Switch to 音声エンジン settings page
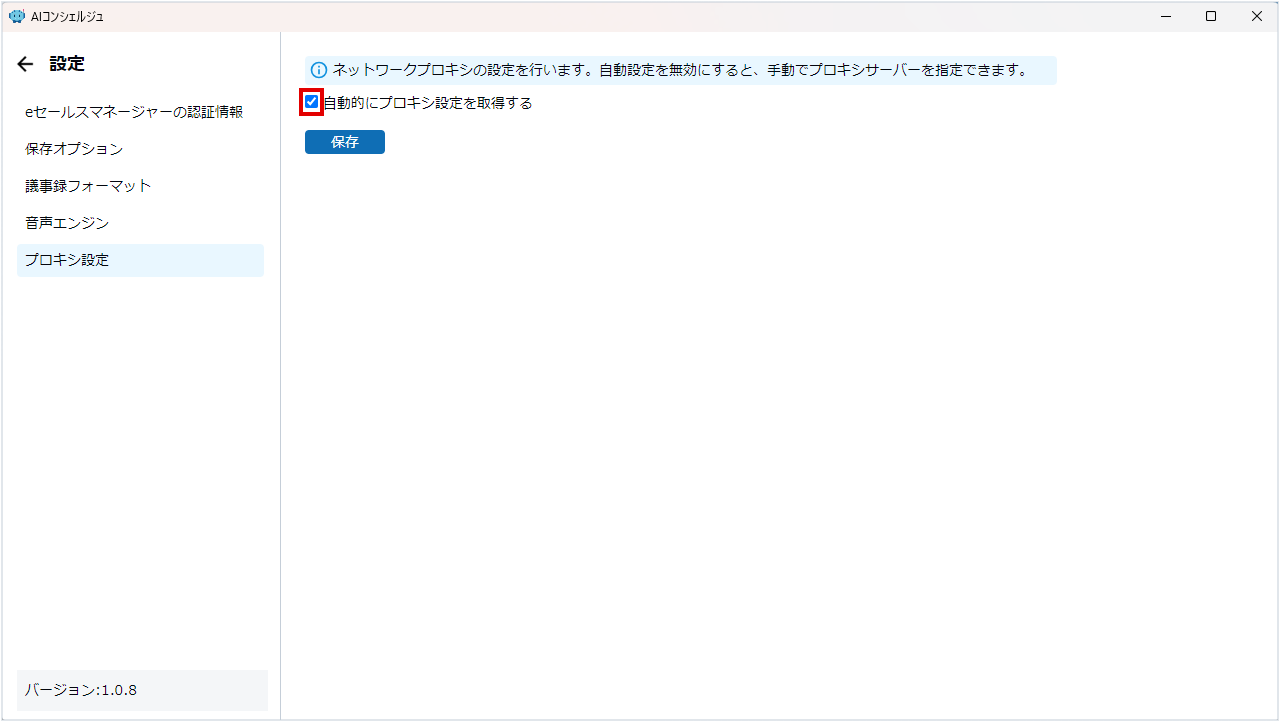The image size is (1280, 722). (67, 223)
